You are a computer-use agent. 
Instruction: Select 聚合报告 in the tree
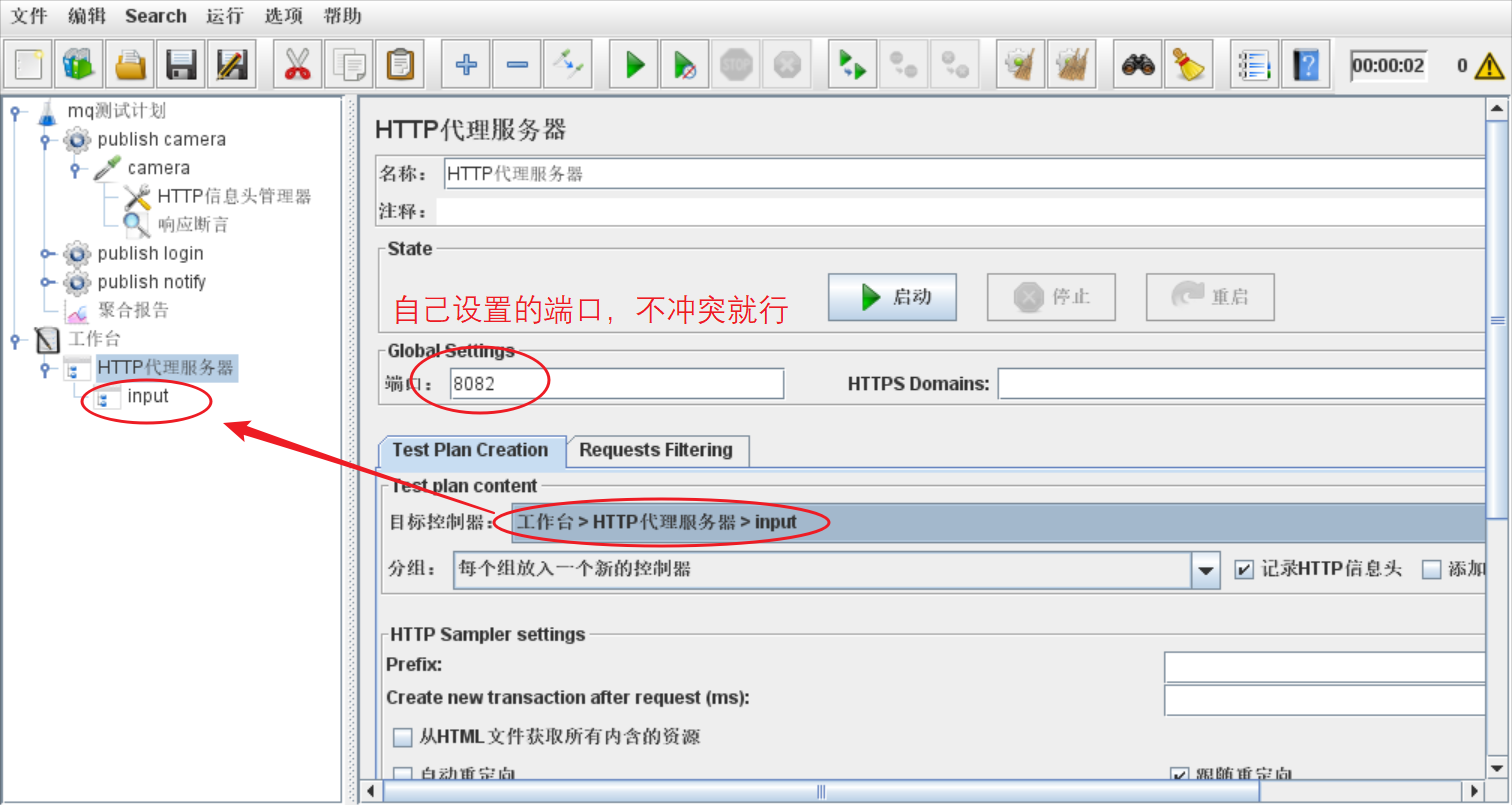click(x=134, y=311)
